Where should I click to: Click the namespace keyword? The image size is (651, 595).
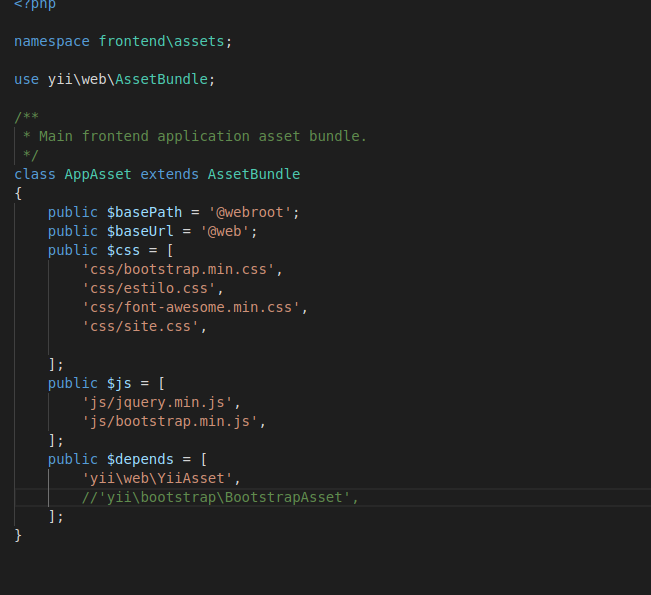point(52,42)
